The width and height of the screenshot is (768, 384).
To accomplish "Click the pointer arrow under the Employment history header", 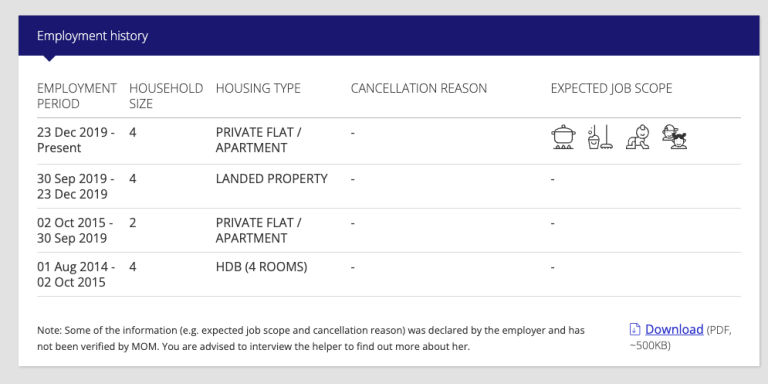I will [49, 58].
